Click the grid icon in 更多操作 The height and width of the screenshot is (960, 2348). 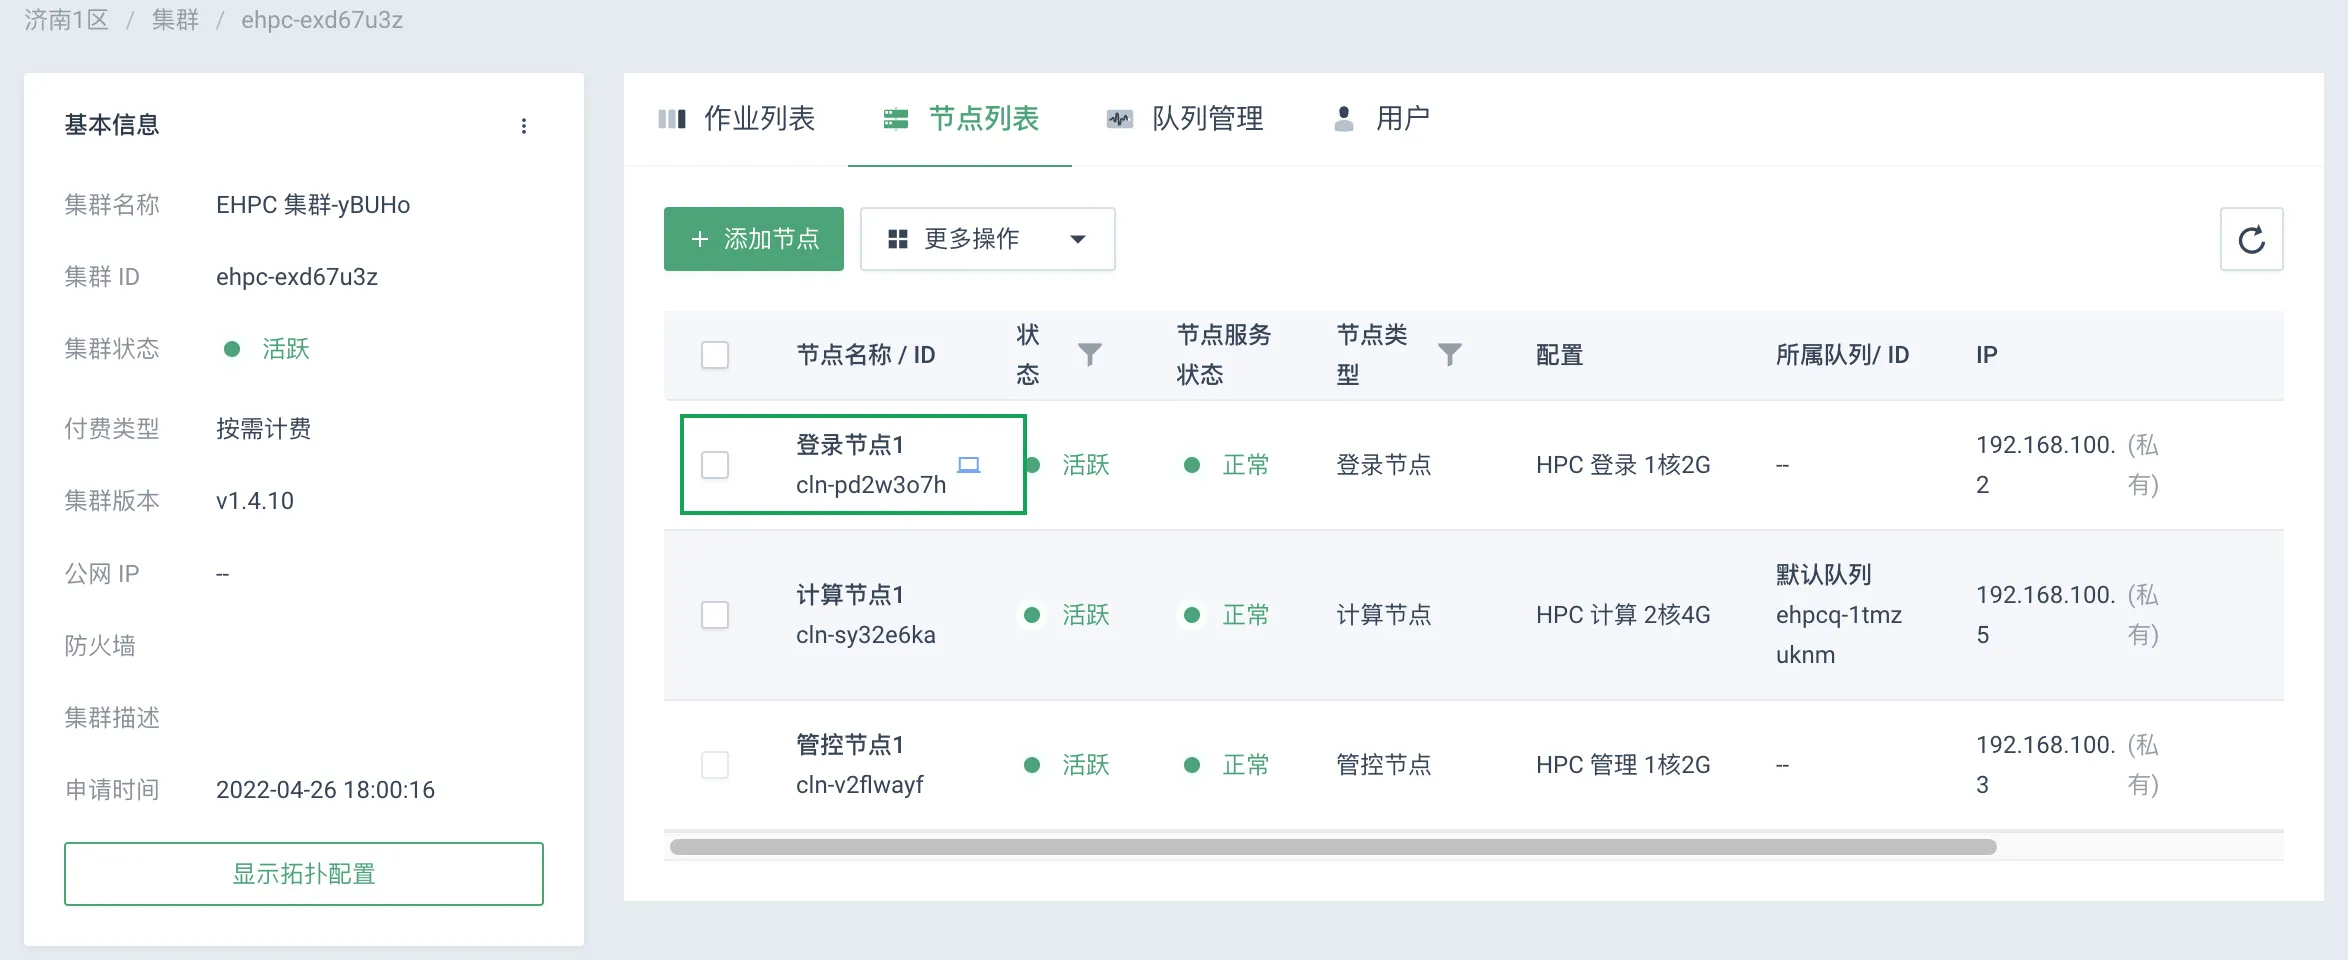pyautogui.click(x=898, y=239)
